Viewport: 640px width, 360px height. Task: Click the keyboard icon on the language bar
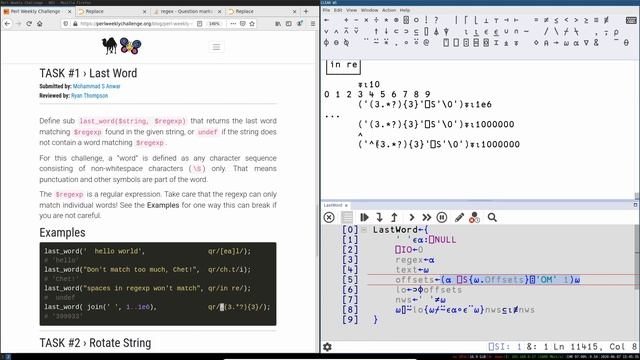click(x=631, y=20)
